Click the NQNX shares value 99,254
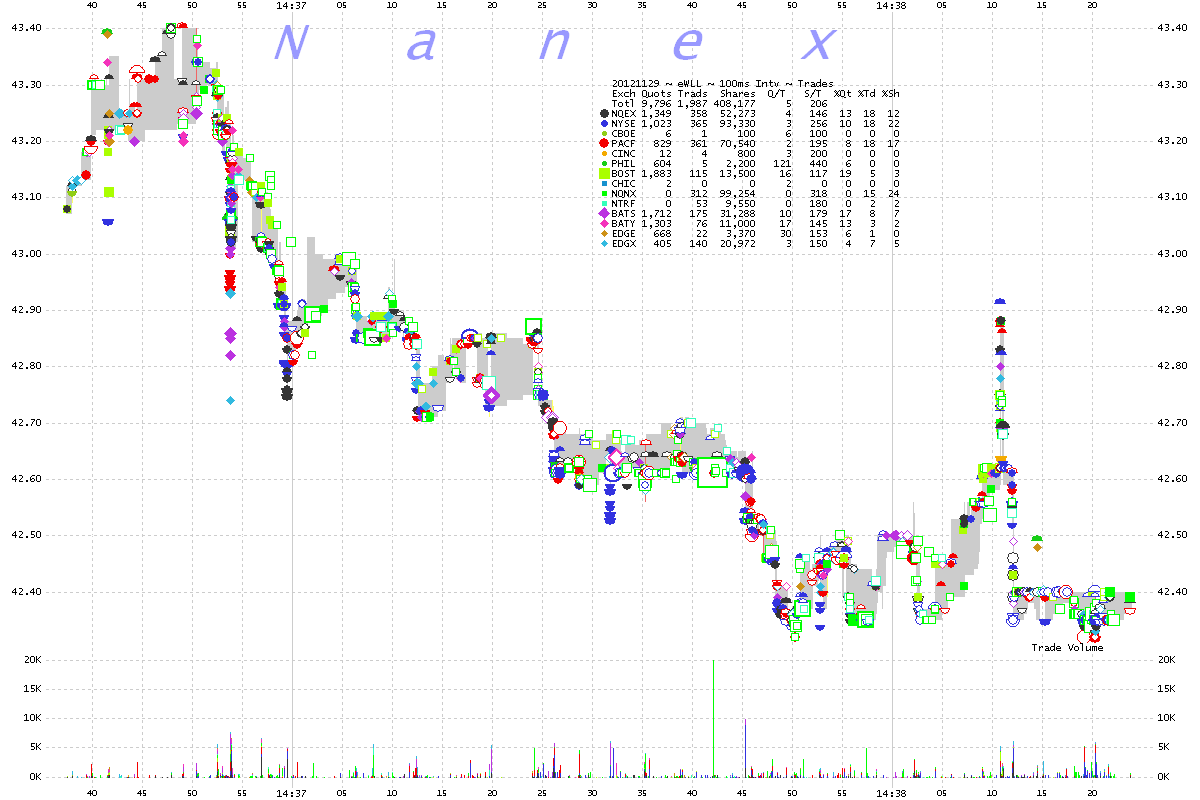 coord(738,194)
